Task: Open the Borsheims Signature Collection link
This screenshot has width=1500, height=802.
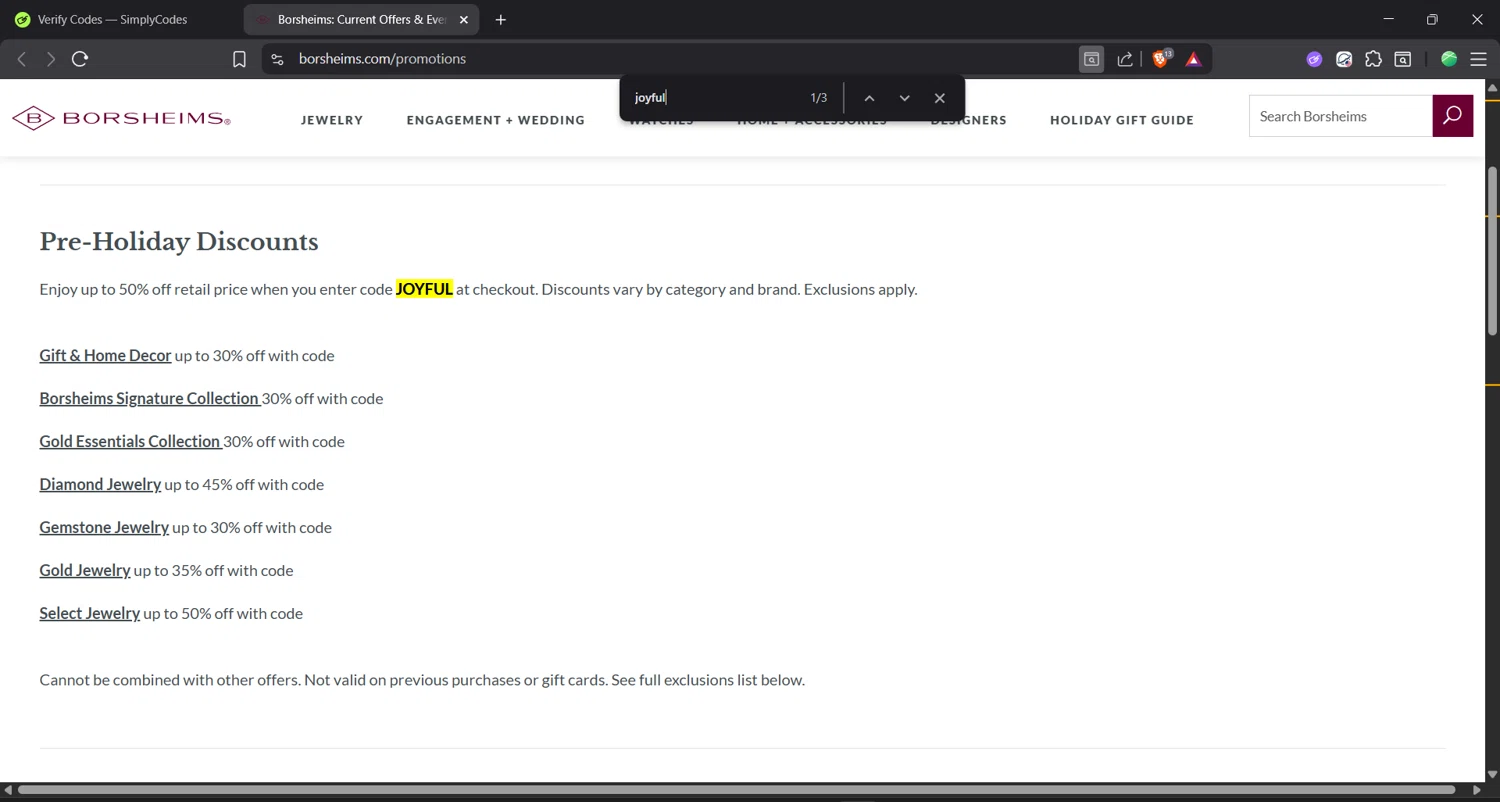Action: pyautogui.click(x=149, y=398)
